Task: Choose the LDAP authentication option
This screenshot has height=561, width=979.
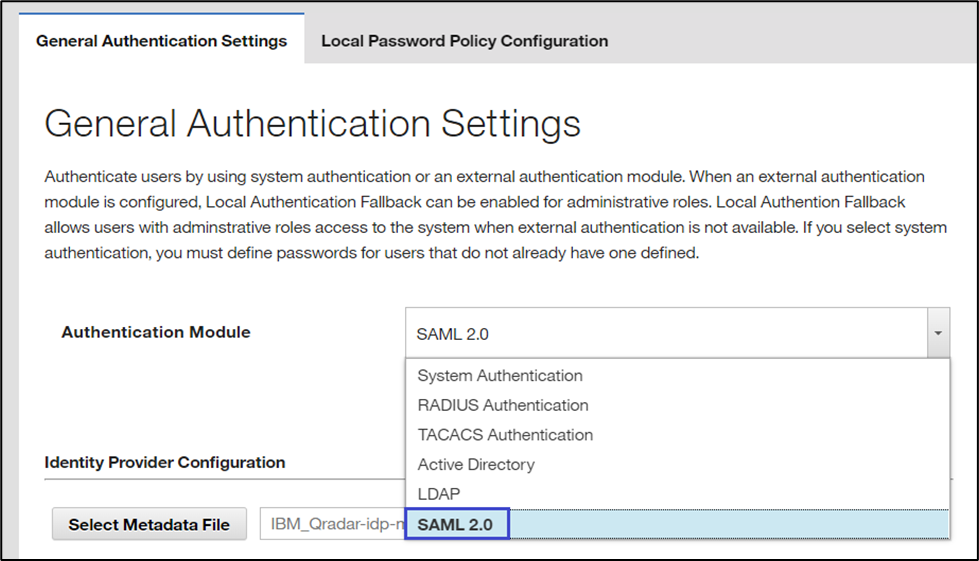Action: click(x=439, y=494)
